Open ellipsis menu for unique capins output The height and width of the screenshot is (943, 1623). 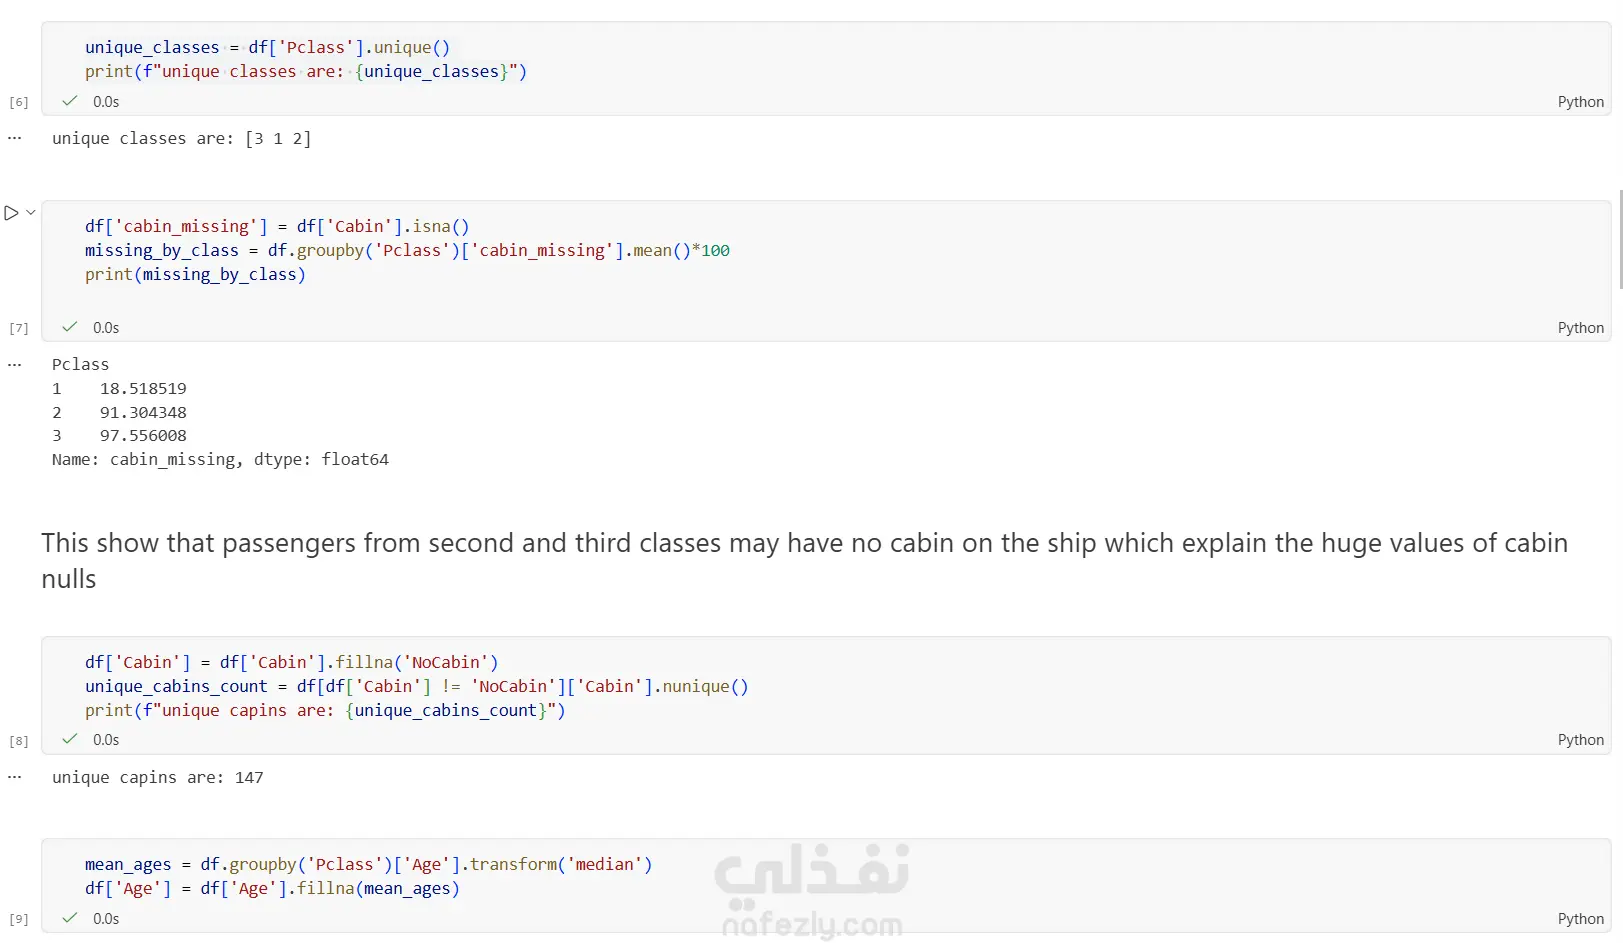[x=14, y=777]
